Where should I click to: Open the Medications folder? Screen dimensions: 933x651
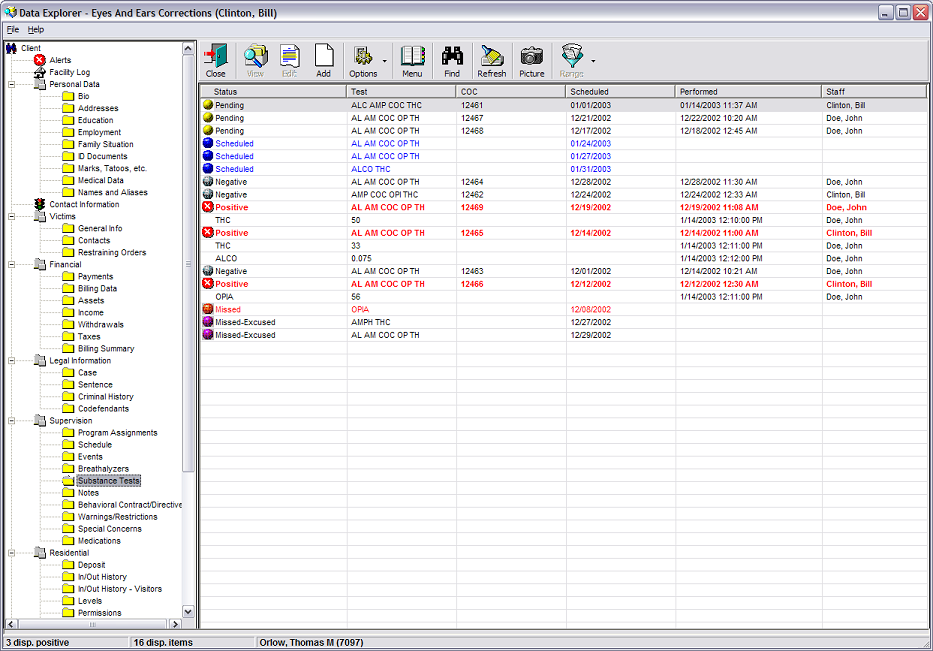coord(99,541)
